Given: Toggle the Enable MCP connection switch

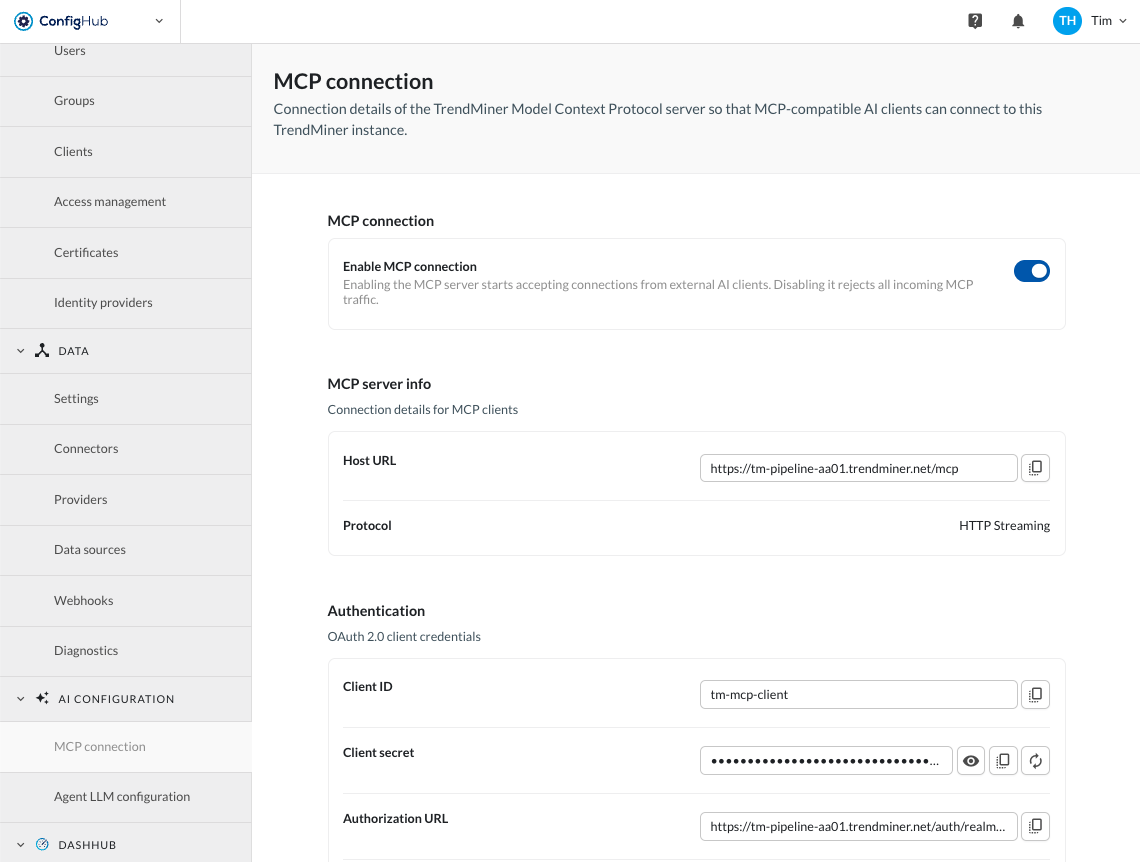Looking at the screenshot, I should point(1032,271).
